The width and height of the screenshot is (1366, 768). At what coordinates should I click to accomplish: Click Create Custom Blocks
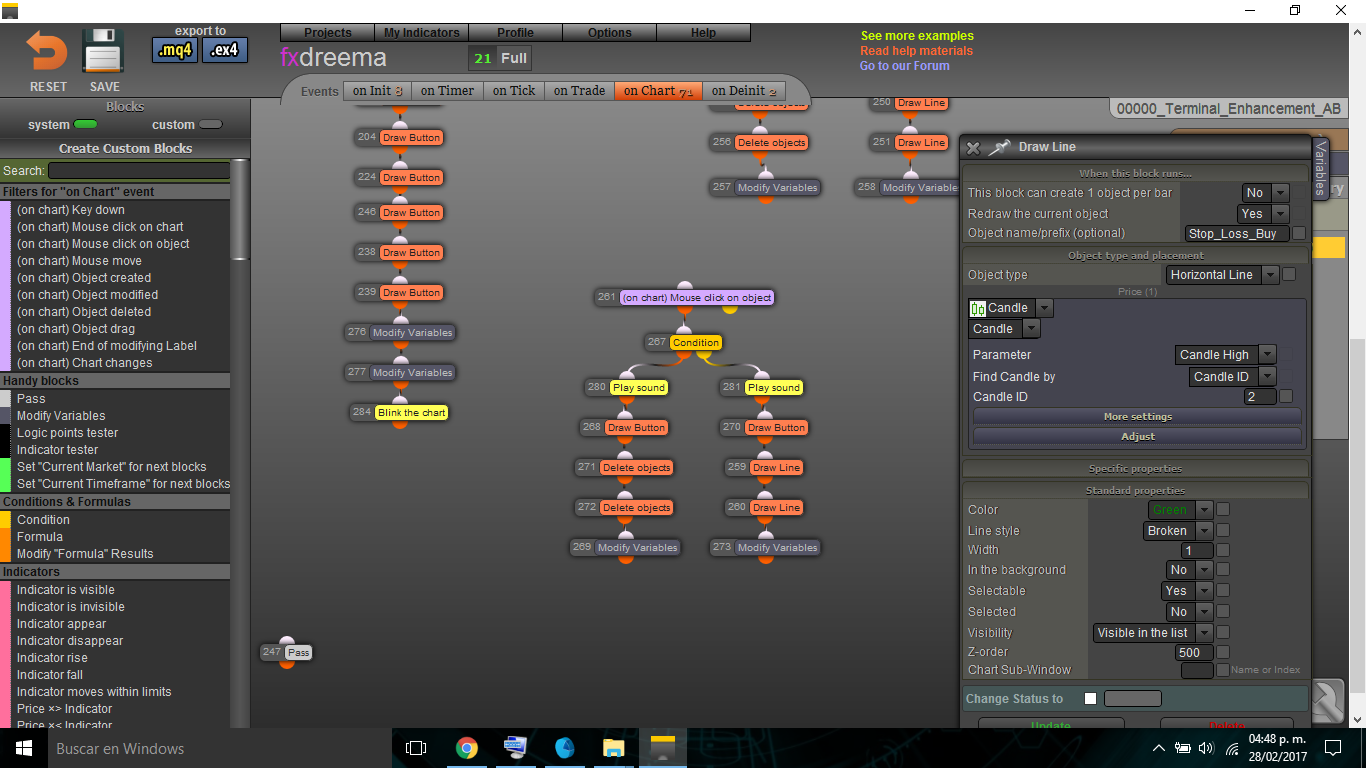(x=125, y=148)
